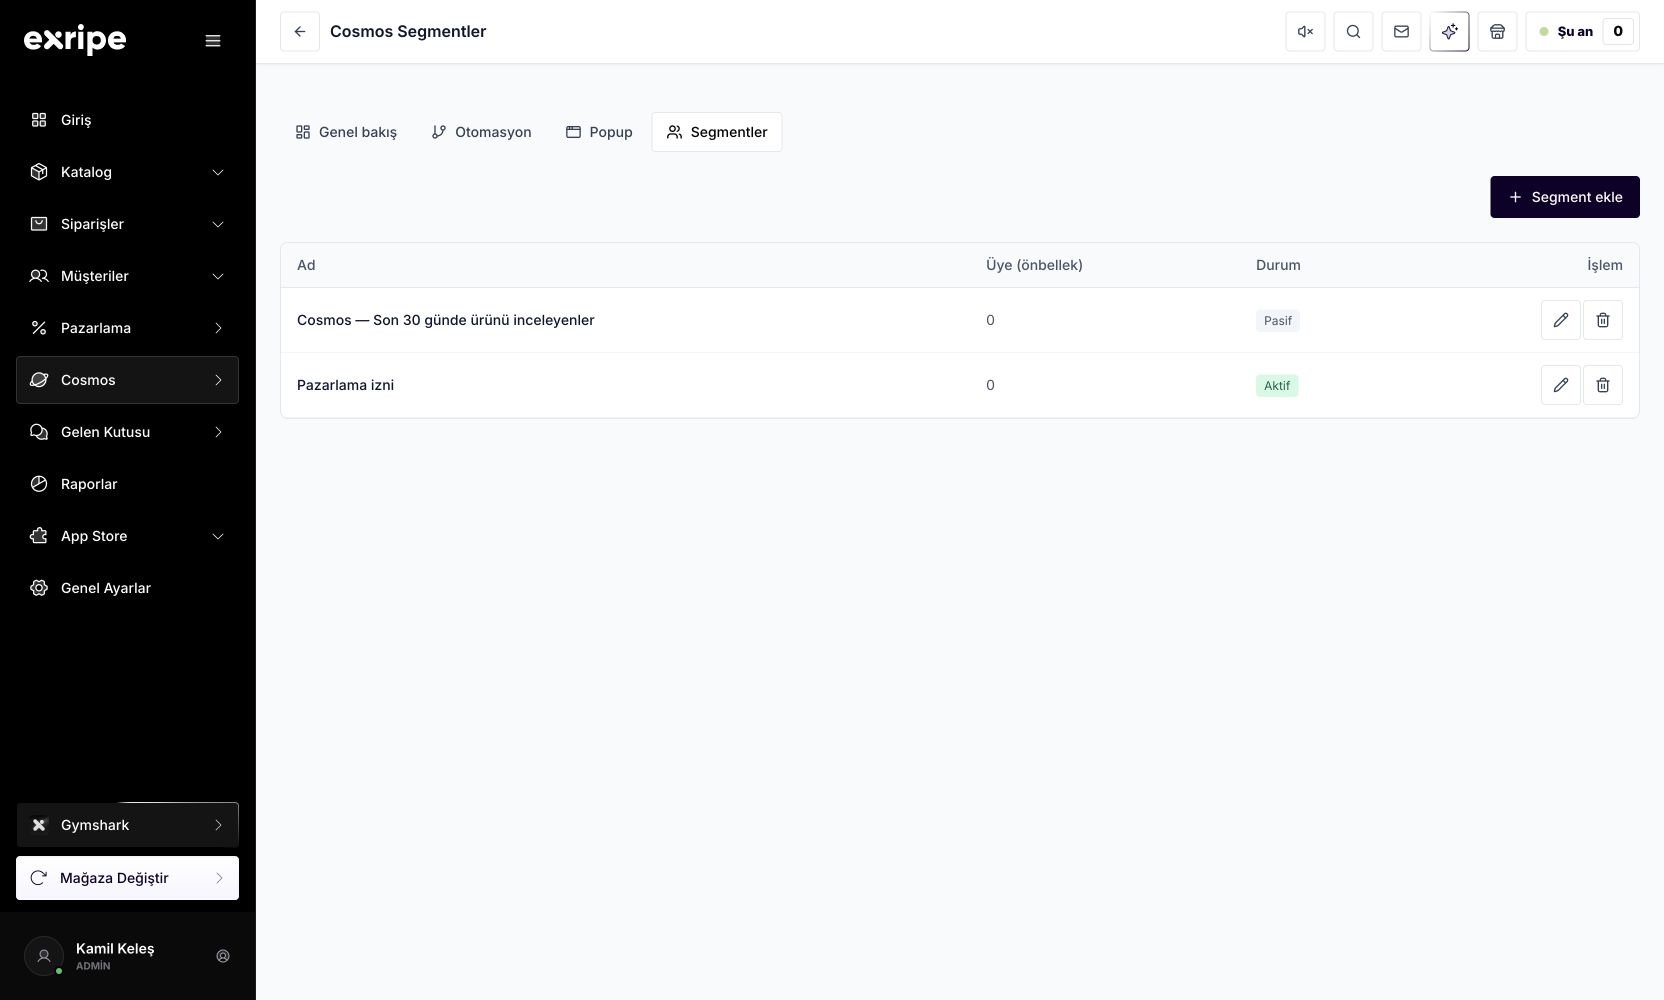1664x1000 pixels.
Task: Click the Üye (önbellek) column header
Action: point(1034,265)
